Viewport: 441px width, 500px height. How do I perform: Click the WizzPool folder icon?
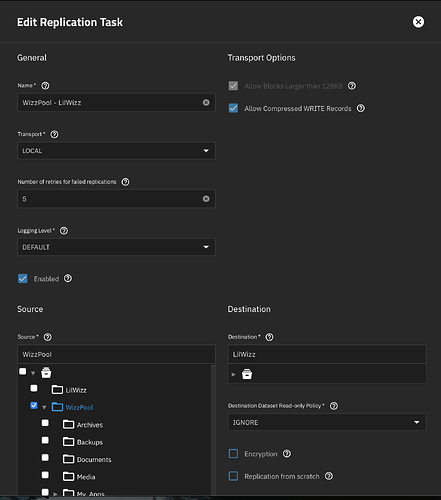(x=57, y=407)
